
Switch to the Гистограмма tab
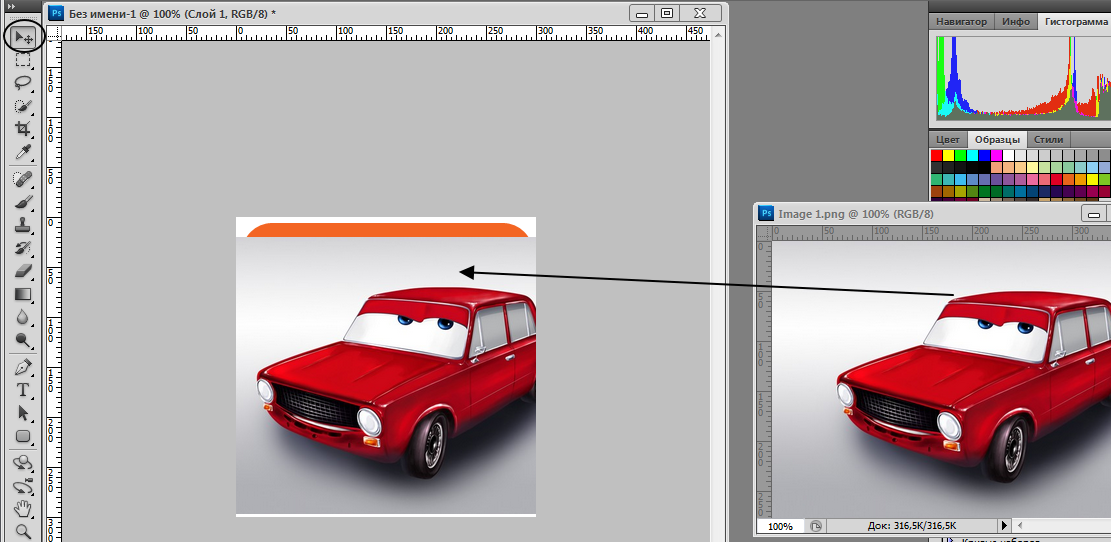click(1074, 22)
